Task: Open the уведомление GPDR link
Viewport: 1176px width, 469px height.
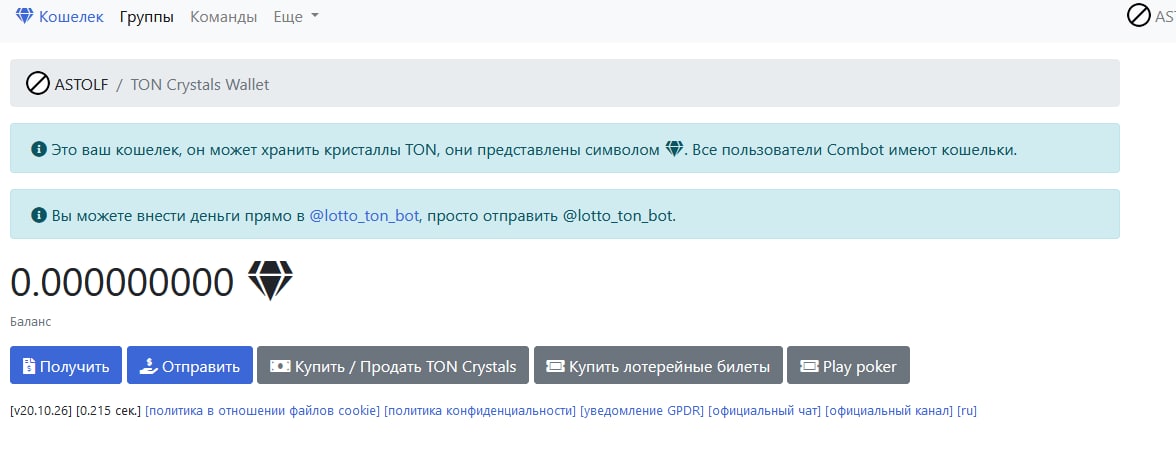Action: [642, 411]
